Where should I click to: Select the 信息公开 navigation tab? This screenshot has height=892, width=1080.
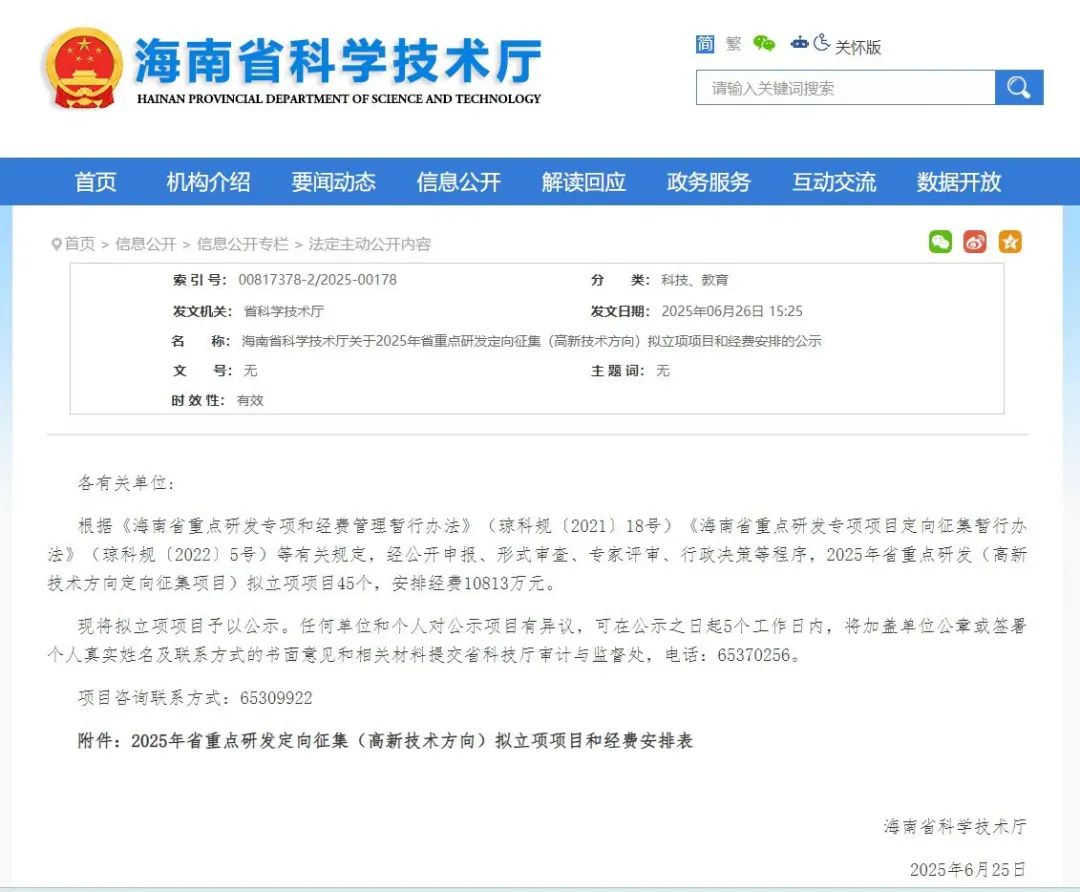458,182
